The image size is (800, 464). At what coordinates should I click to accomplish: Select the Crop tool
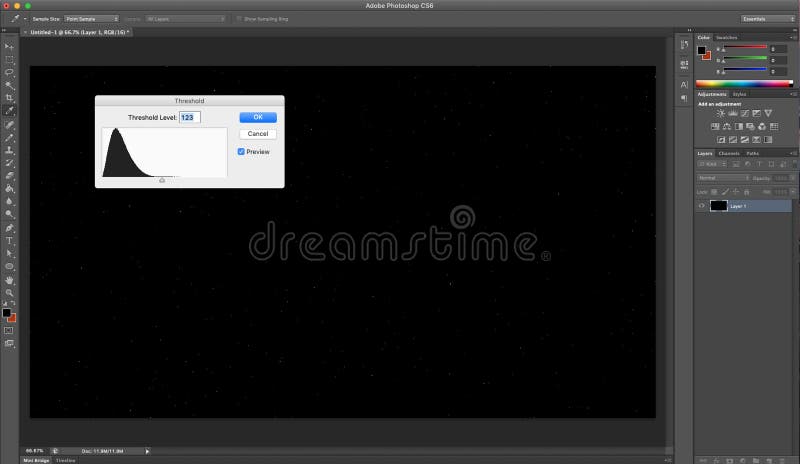click(9, 98)
